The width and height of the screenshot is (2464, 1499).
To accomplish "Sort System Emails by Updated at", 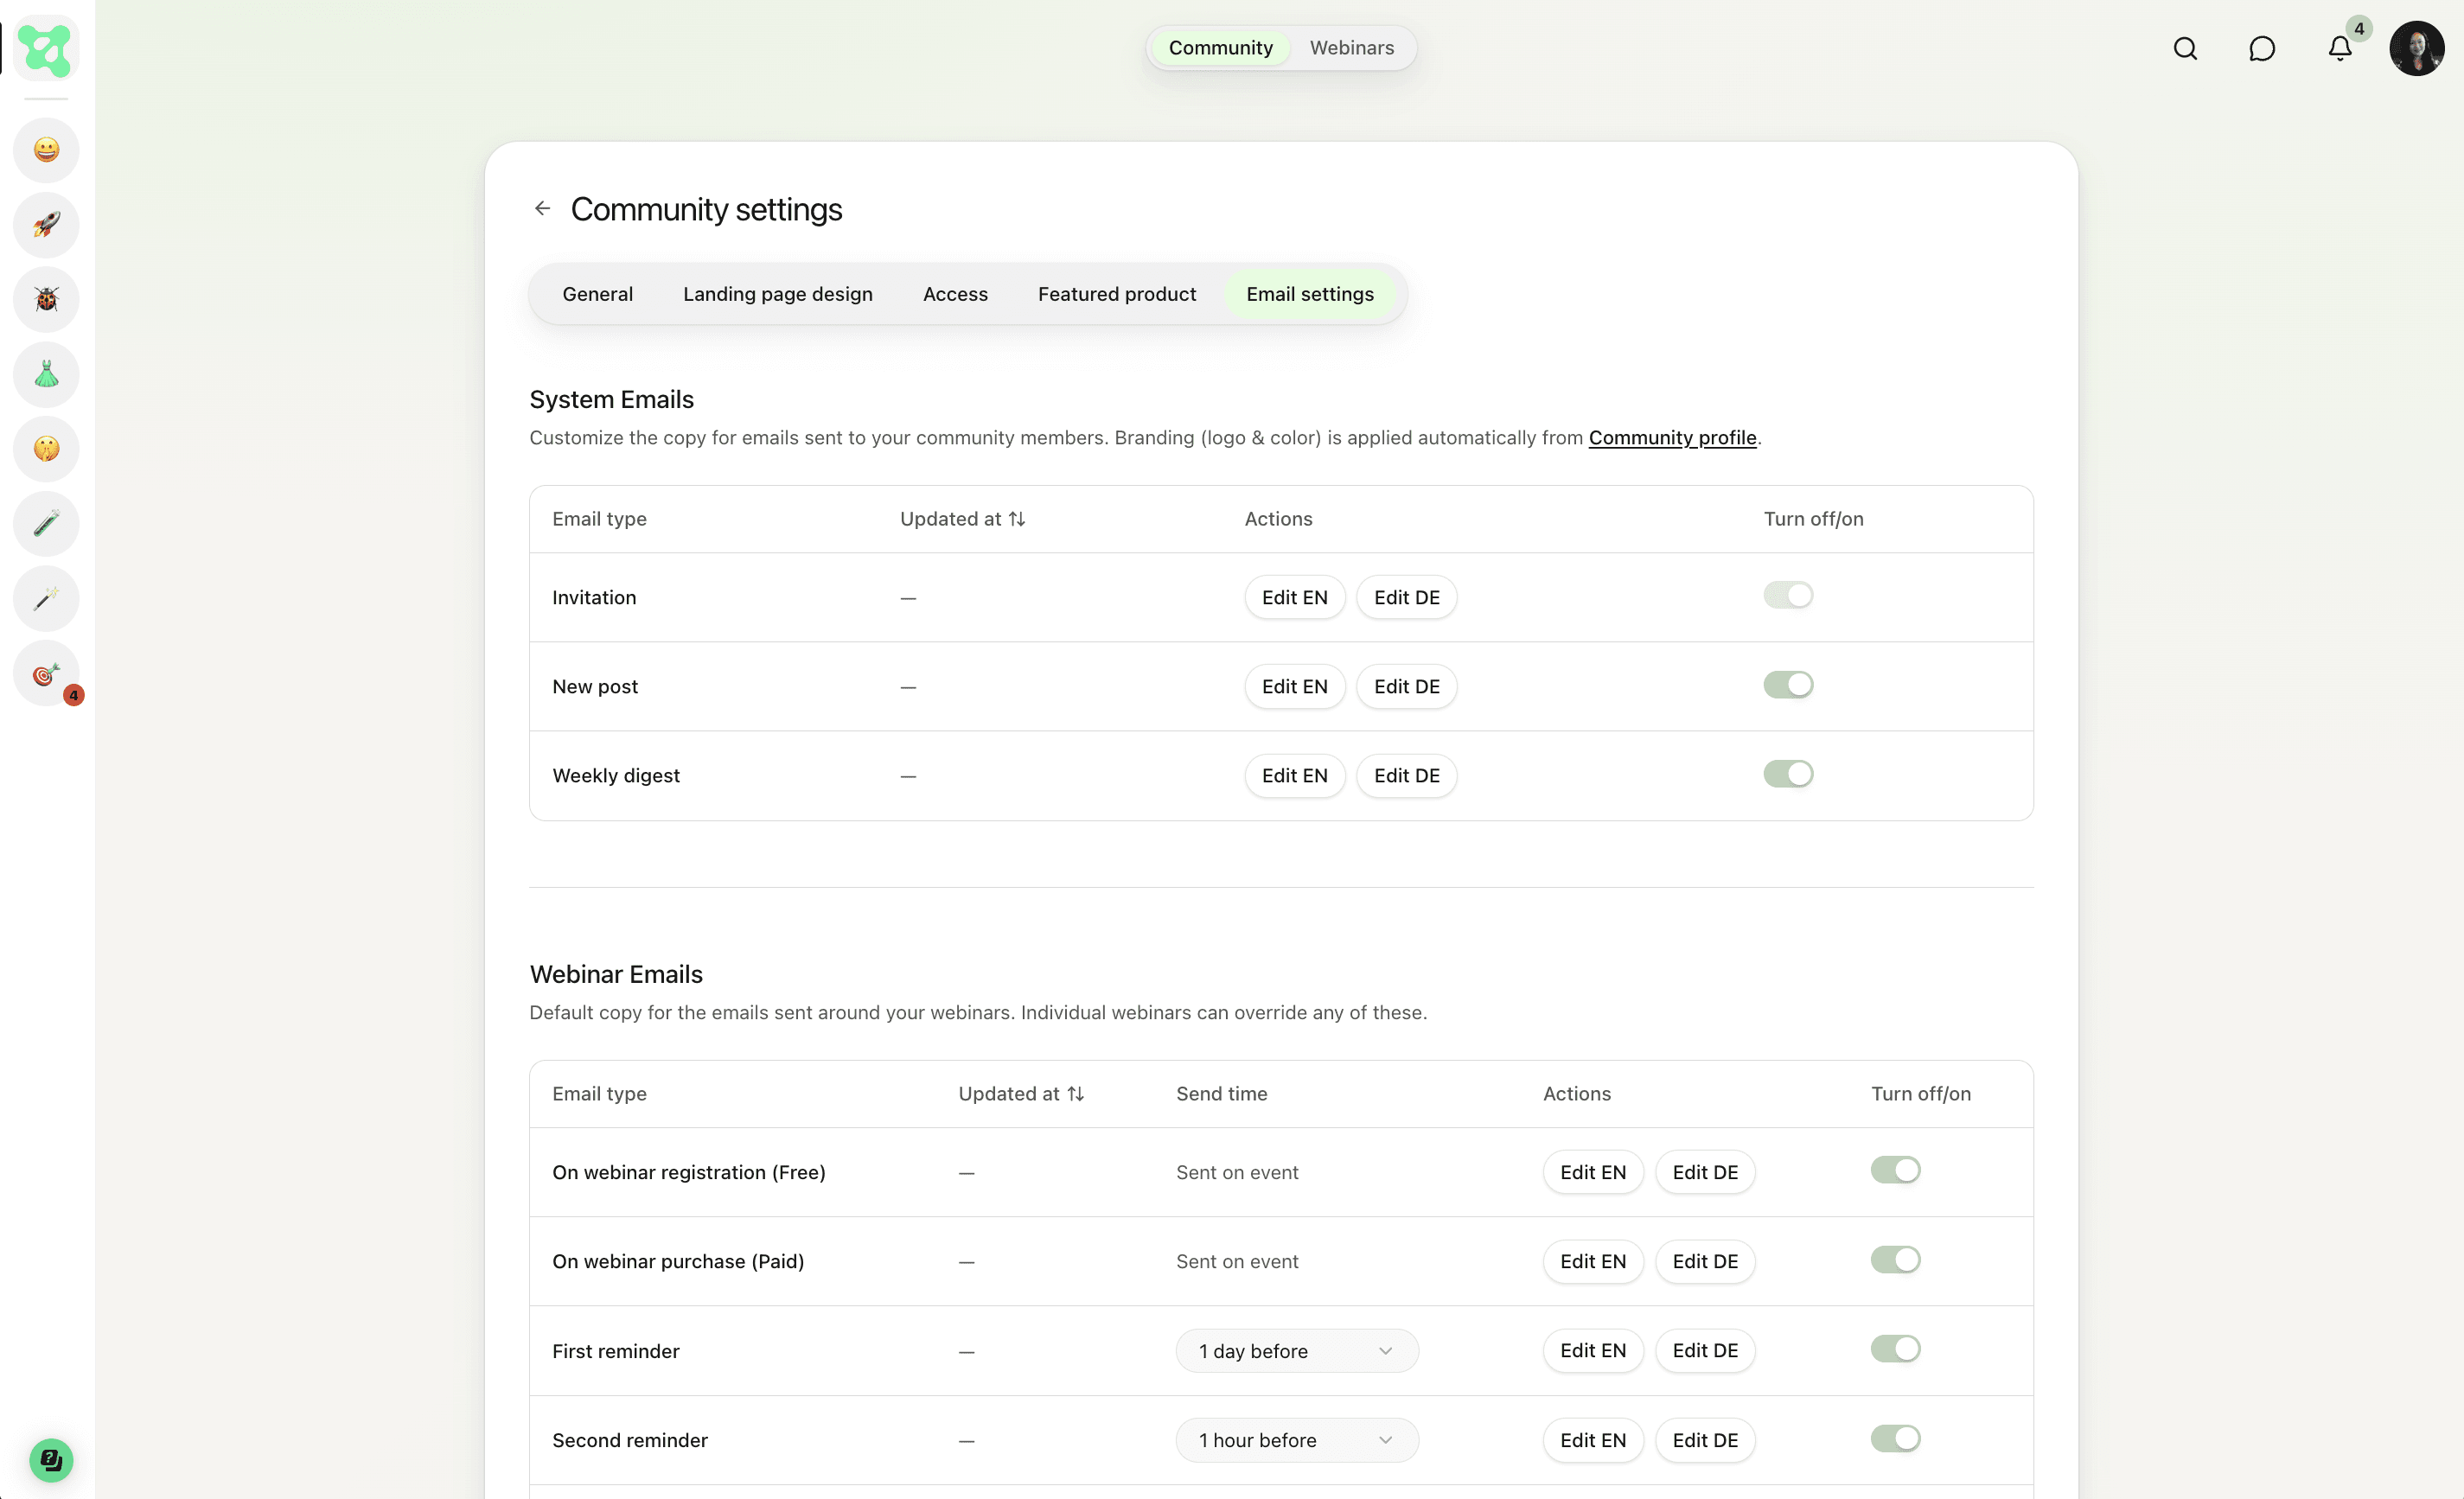I will (x=962, y=518).
